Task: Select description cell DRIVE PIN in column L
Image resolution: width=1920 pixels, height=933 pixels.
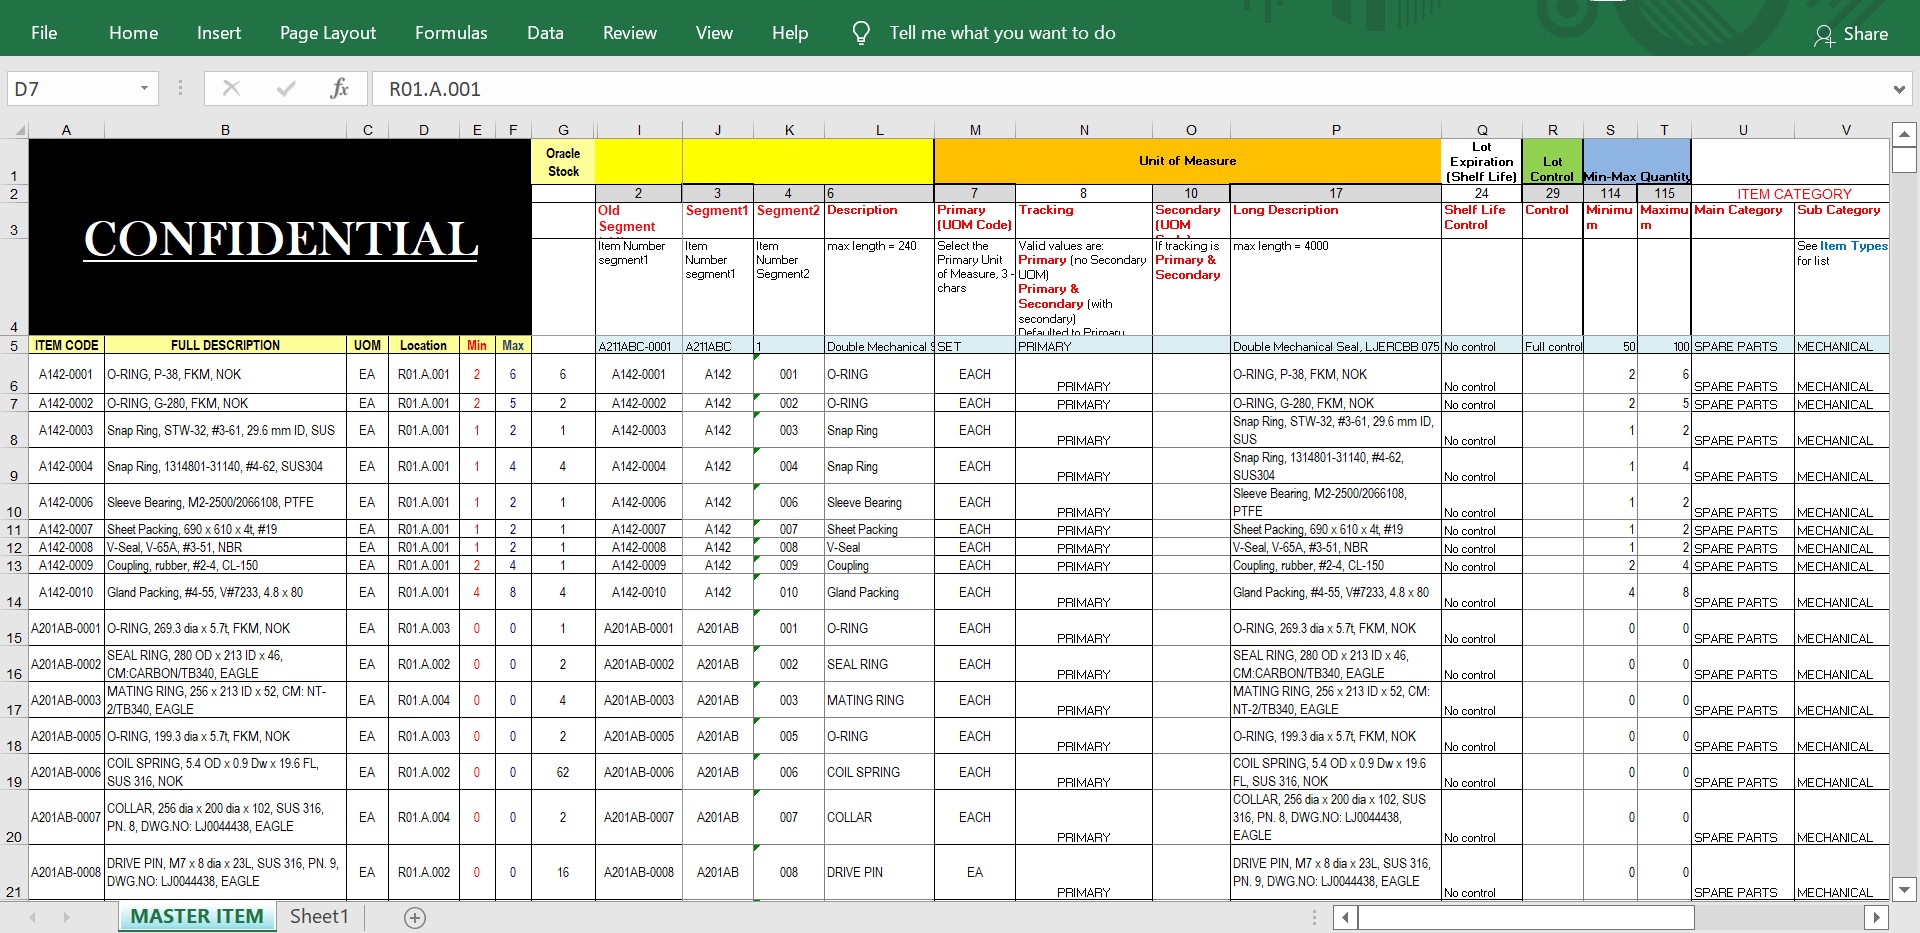Action: coord(879,872)
